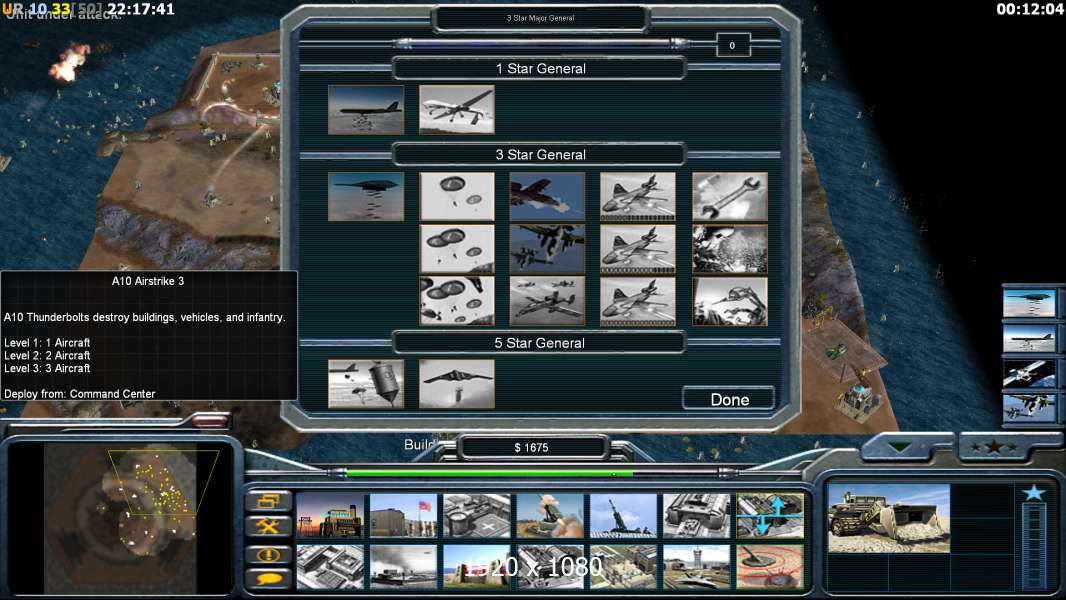This screenshot has width=1066, height=600.
Task: Build the power reactor from command bar
Action: pyautogui.click(x=330, y=515)
